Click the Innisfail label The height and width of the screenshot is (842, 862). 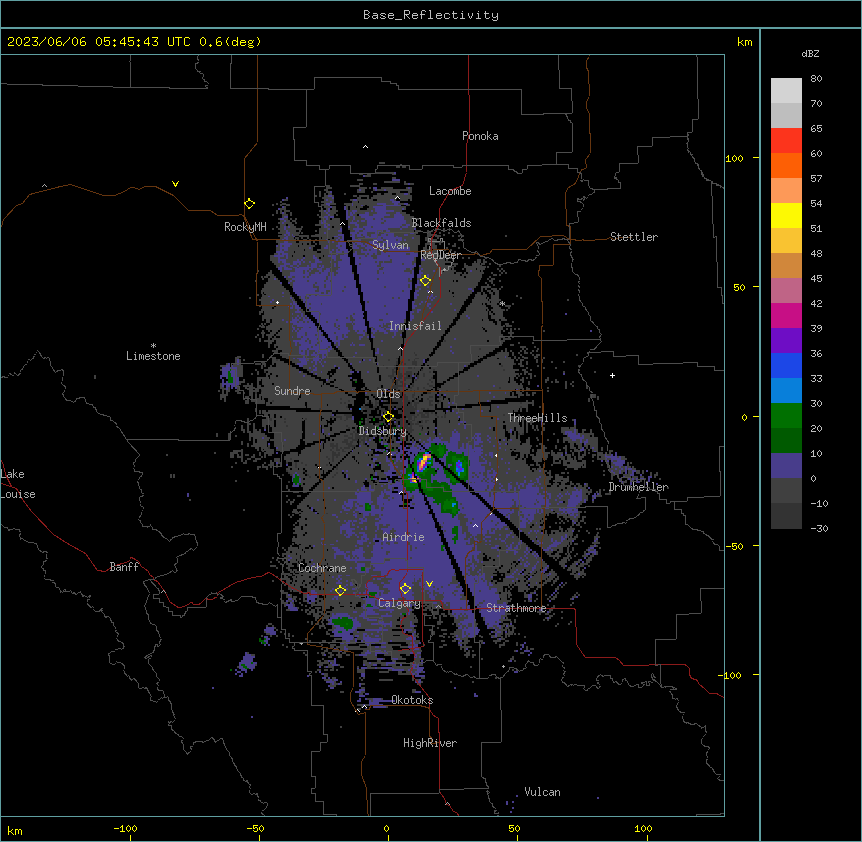click(415, 326)
